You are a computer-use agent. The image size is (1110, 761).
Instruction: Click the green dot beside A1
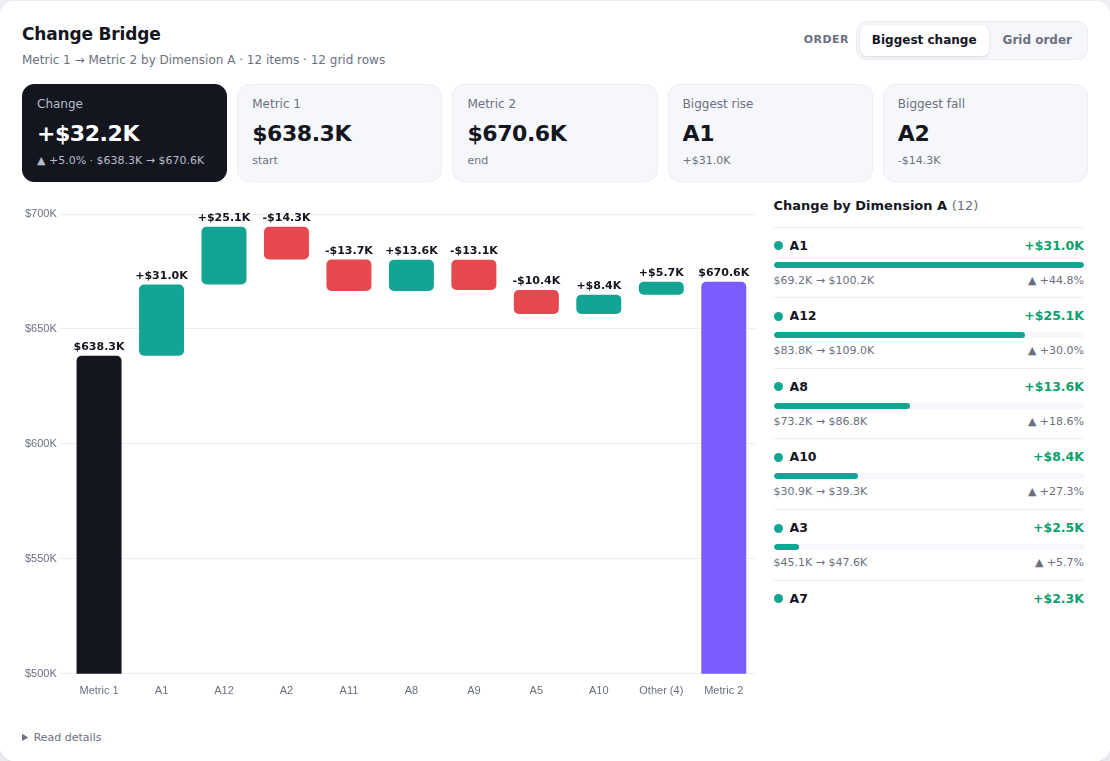pos(779,246)
